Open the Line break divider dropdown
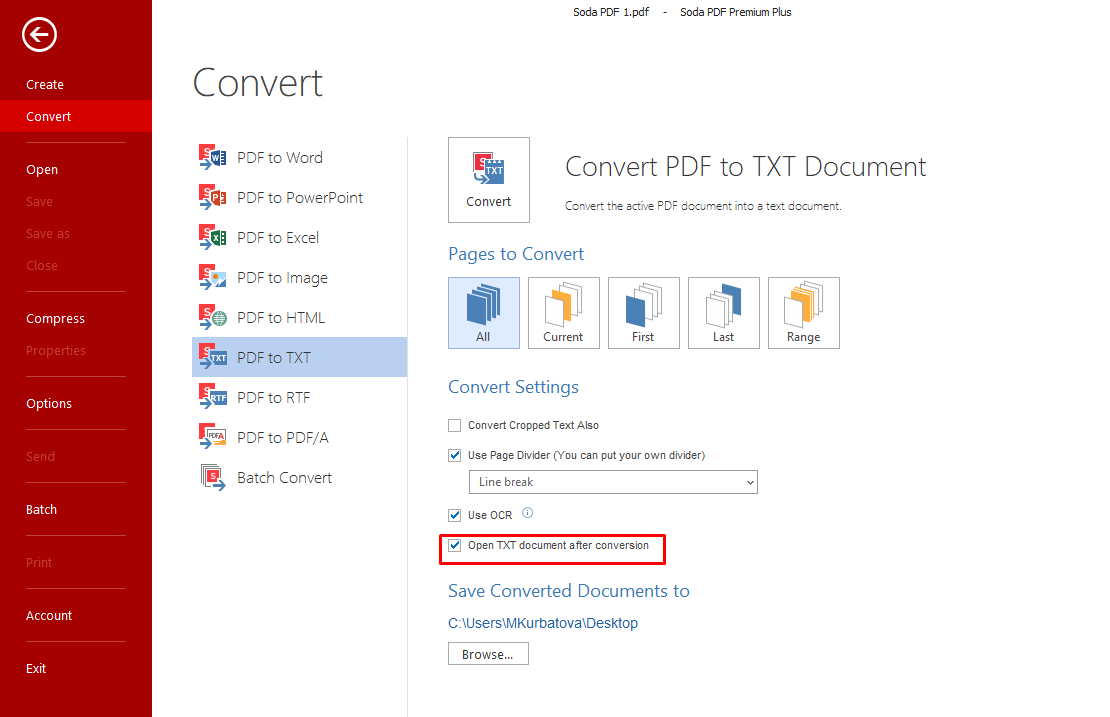The image size is (1110, 717). click(x=613, y=482)
